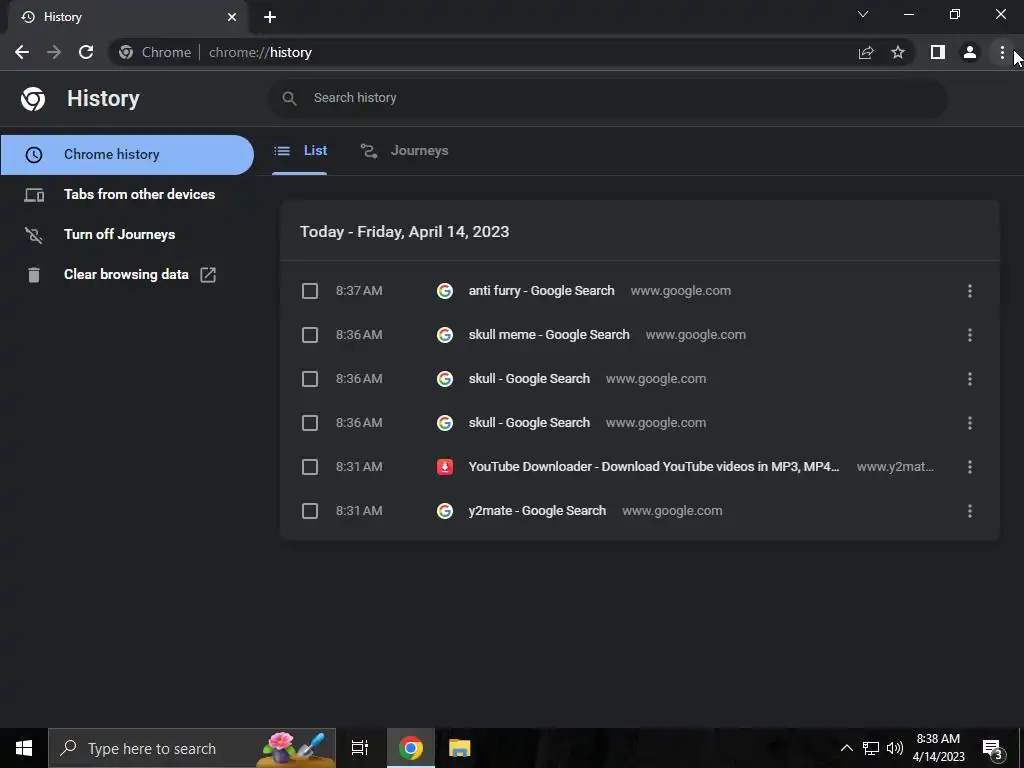This screenshot has width=1024, height=768.
Task: Tick the checkbox of the first skull search
Action: (310, 379)
